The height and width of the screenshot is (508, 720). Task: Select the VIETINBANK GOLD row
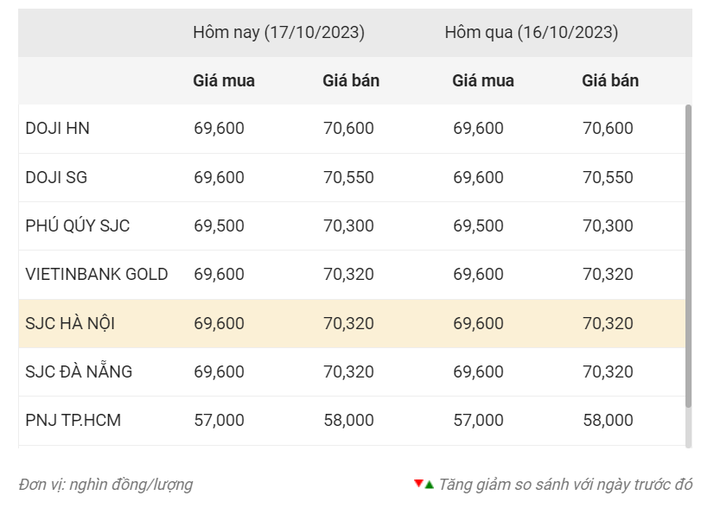coord(352,275)
